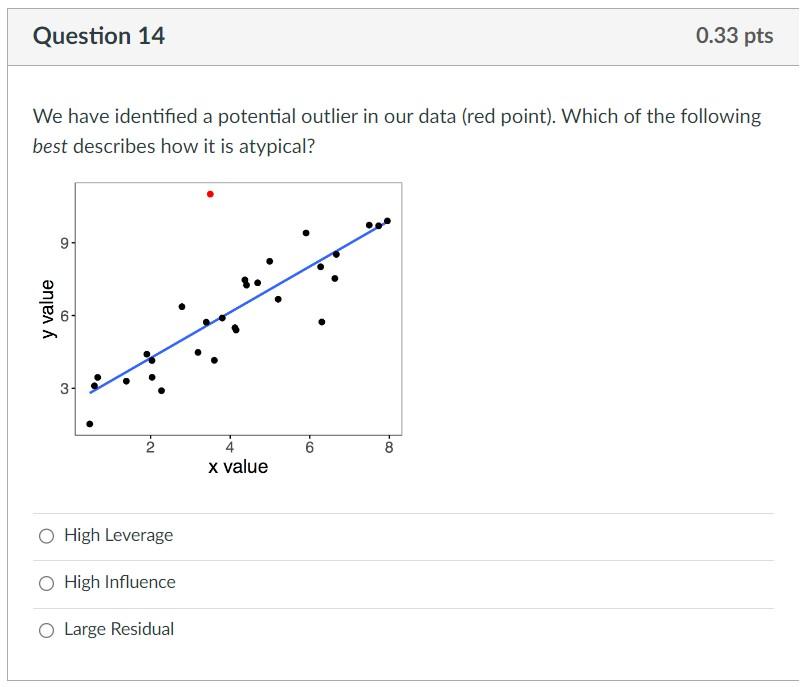Image resolution: width=802 pixels, height=687 pixels.
Task: Click the High Leverage option text
Action: click(118, 535)
